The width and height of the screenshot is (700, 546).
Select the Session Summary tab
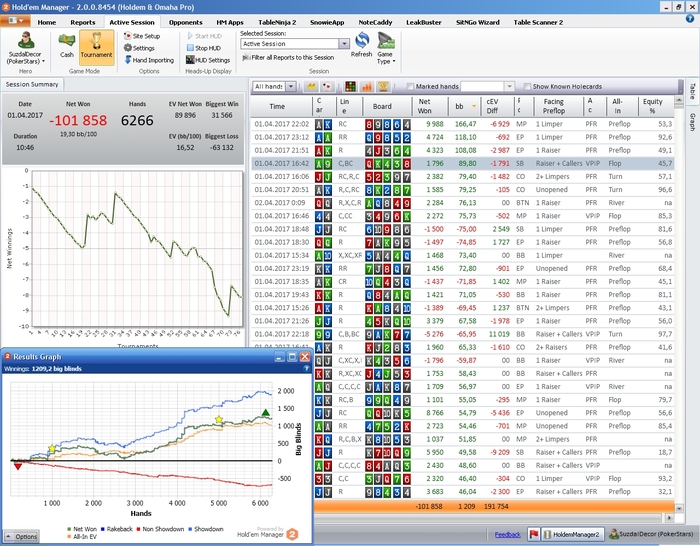click(32, 84)
